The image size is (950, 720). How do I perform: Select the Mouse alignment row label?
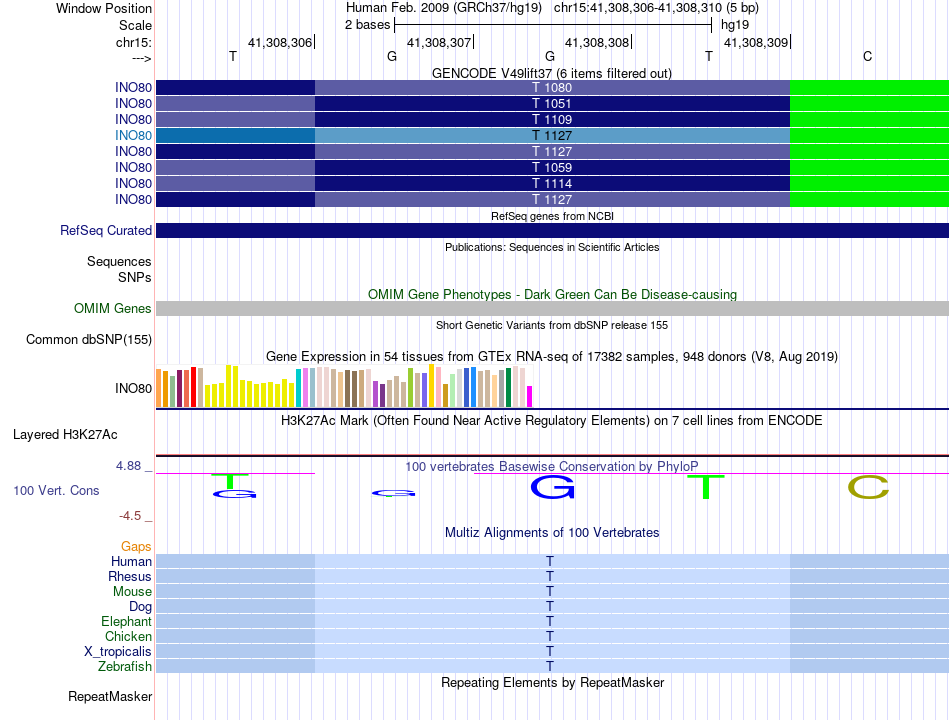132,592
